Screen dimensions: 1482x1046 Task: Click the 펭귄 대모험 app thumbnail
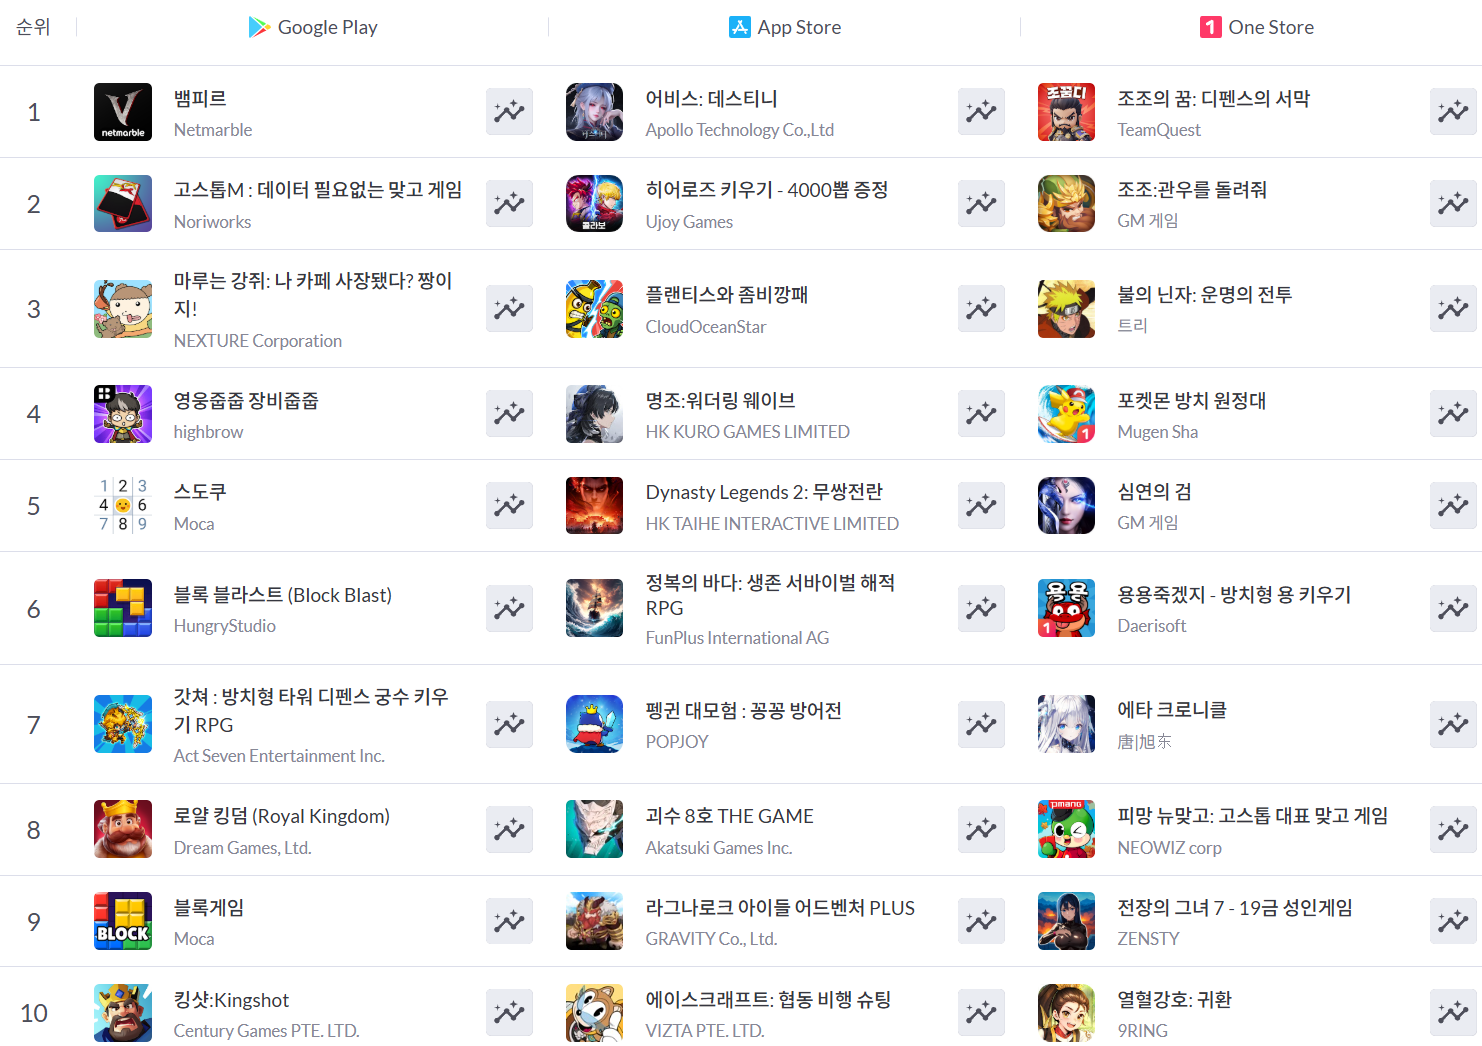(595, 724)
